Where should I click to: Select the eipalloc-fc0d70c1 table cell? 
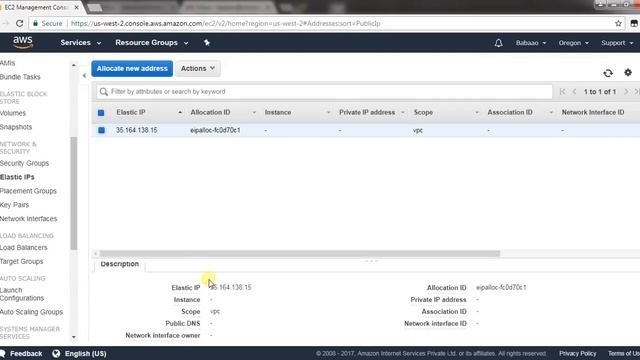215,130
